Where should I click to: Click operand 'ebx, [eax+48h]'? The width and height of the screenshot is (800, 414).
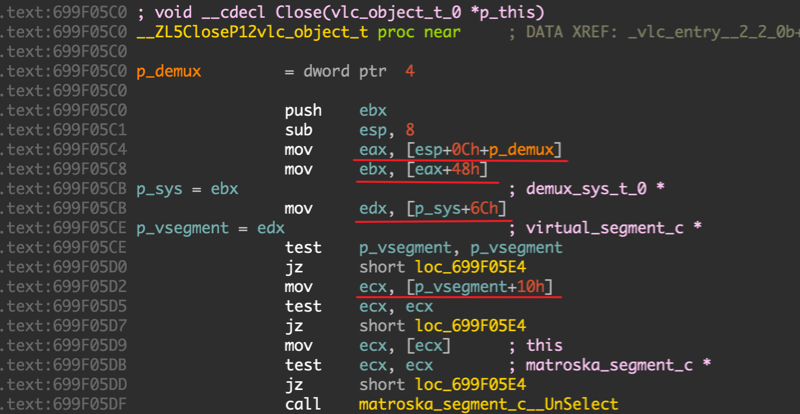pyautogui.click(x=423, y=169)
